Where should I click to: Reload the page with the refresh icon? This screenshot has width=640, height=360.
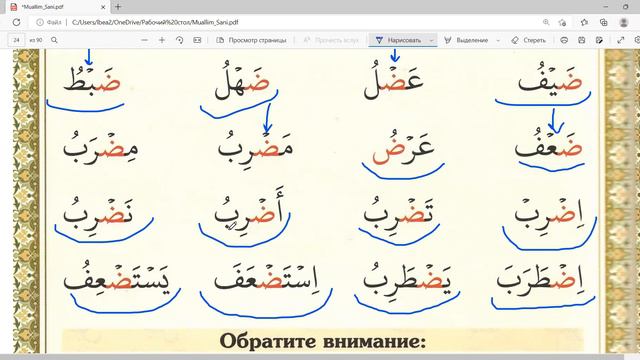tap(16, 22)
